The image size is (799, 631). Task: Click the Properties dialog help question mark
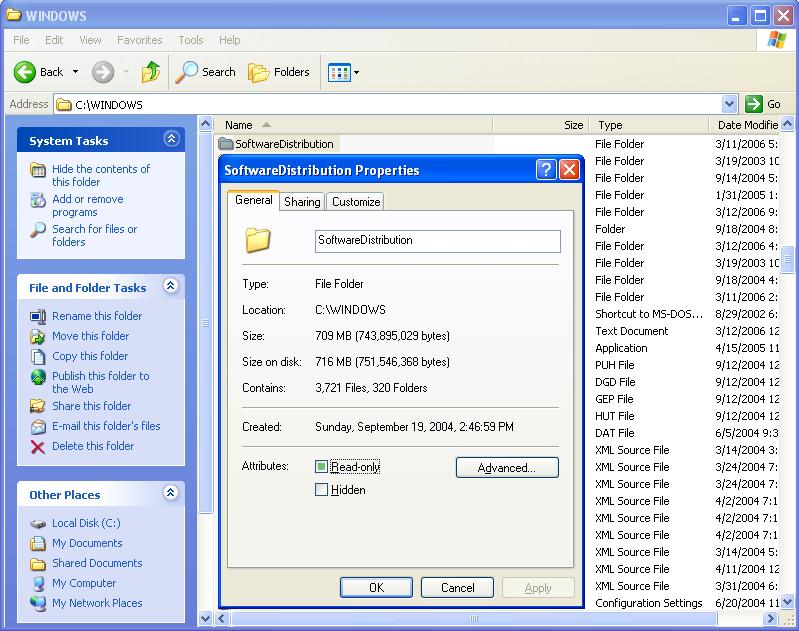click(x=546, y=169)
